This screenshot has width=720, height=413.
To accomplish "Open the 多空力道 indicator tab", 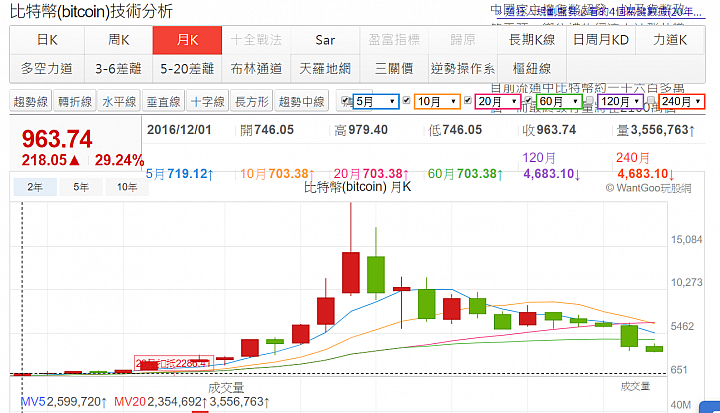I will click(47, 69).
